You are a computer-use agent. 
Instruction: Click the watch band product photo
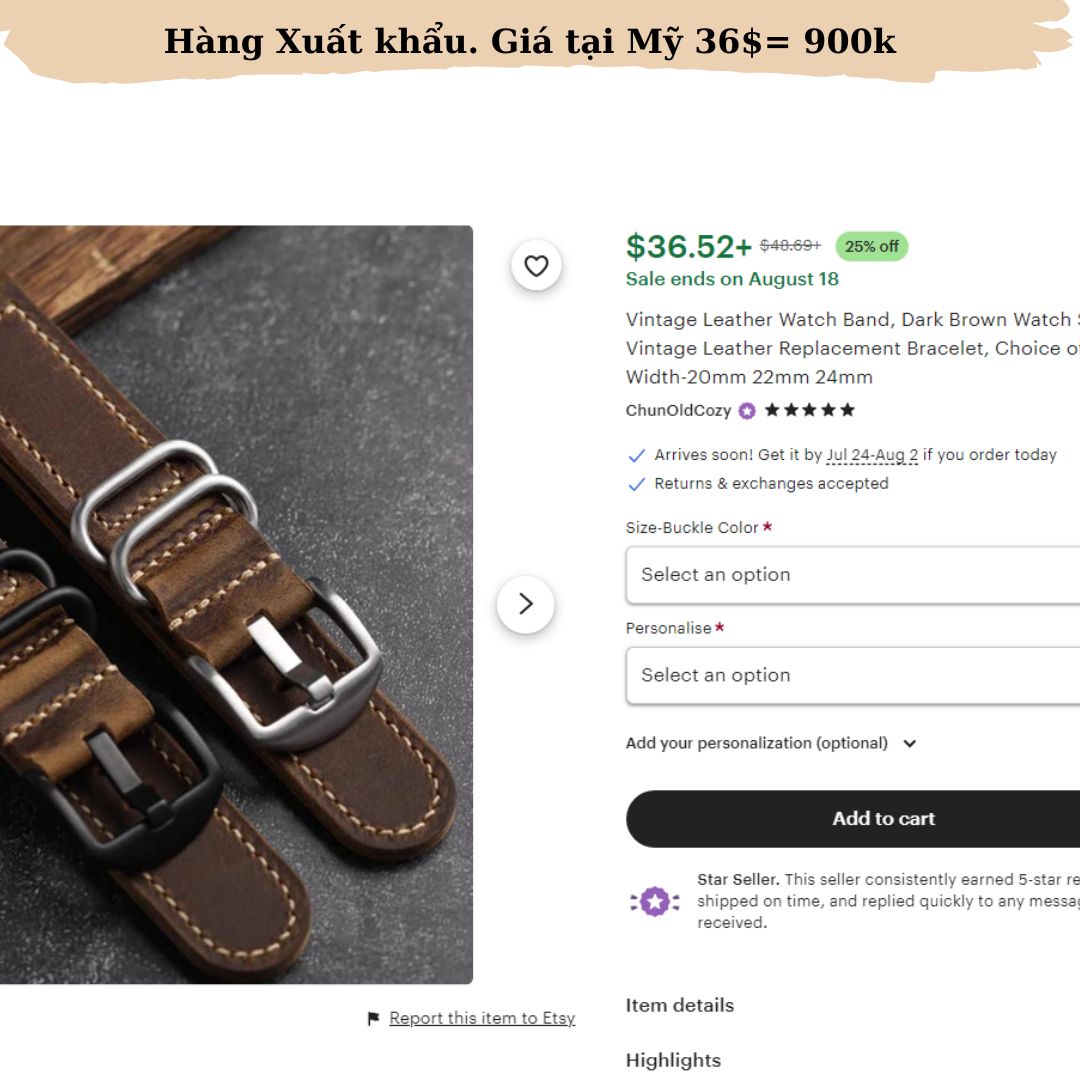pos(236,605)
